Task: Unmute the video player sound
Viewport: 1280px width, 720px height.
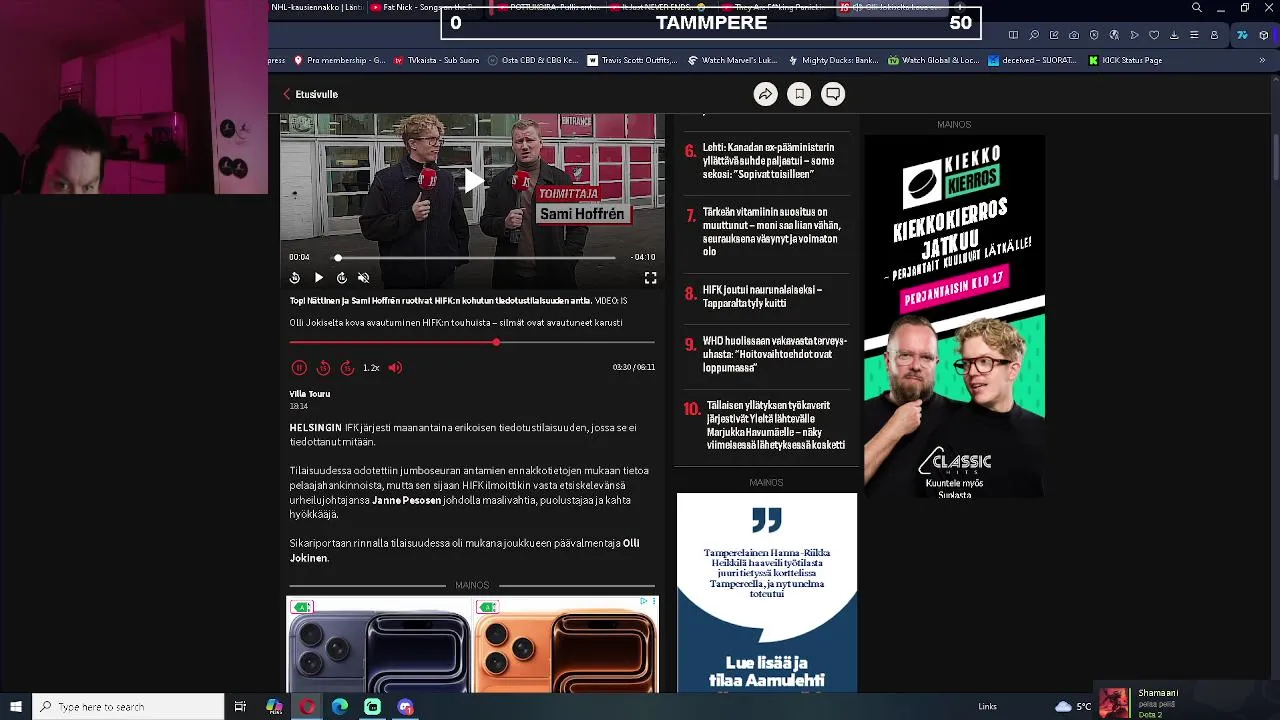Action: click(x=364, y=278)
